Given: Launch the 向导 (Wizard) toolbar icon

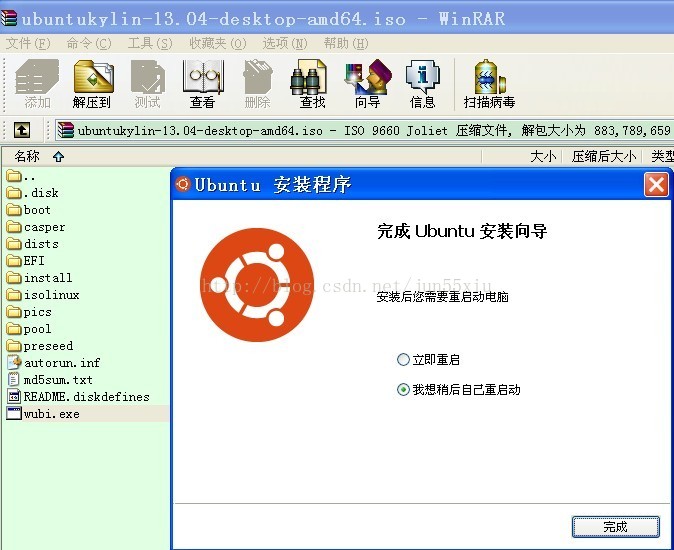Looking at the screenshot, I should coord(368,84).
